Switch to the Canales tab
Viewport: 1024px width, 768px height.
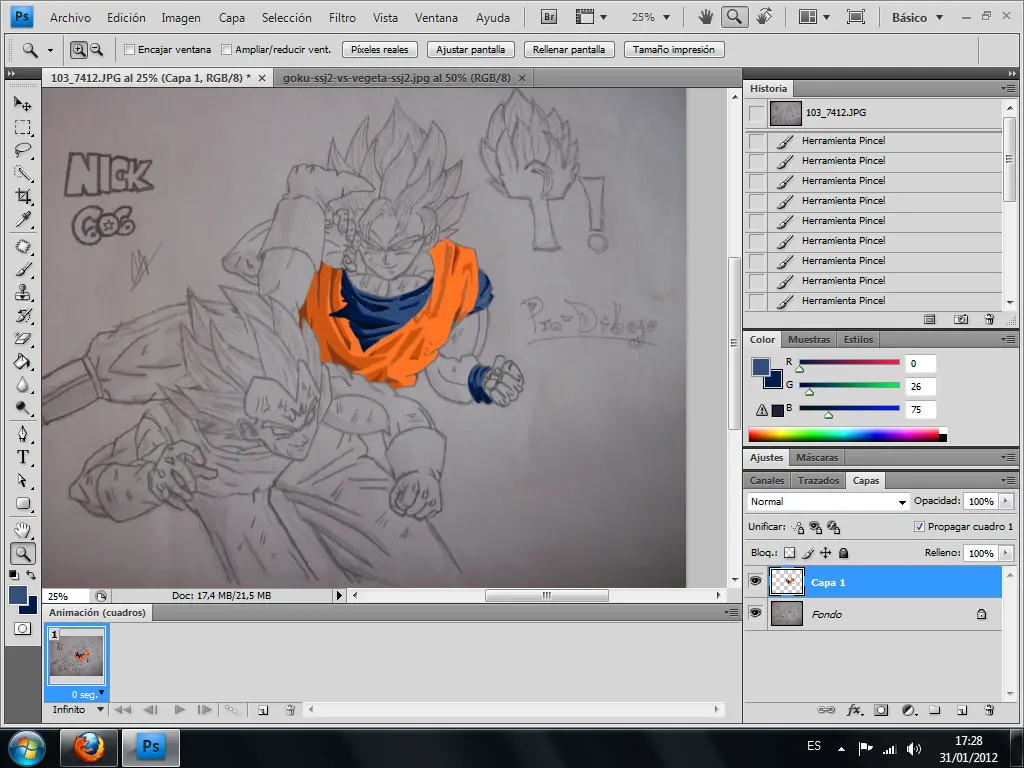(x=767, y=481)
